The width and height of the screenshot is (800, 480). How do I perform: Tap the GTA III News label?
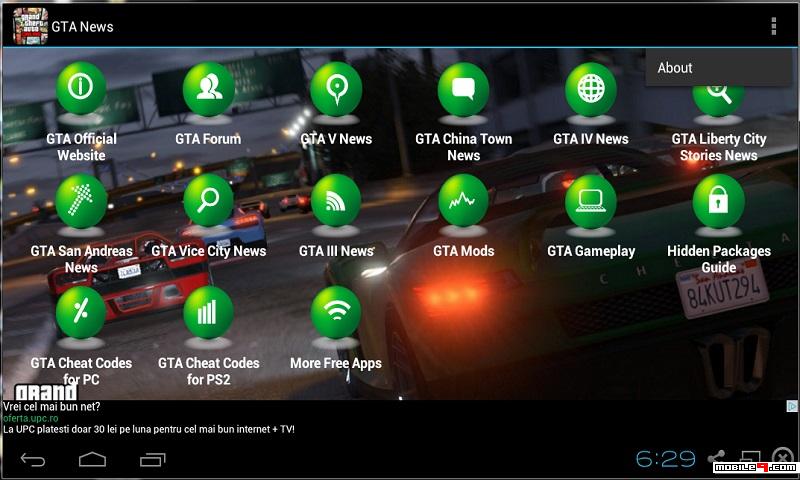tap(336, 251)
